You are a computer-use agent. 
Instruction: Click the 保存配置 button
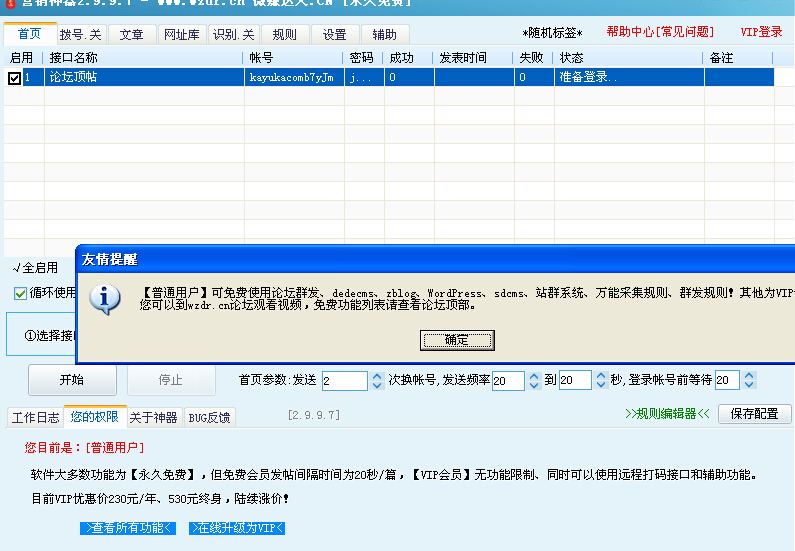[x=754, y=413]
